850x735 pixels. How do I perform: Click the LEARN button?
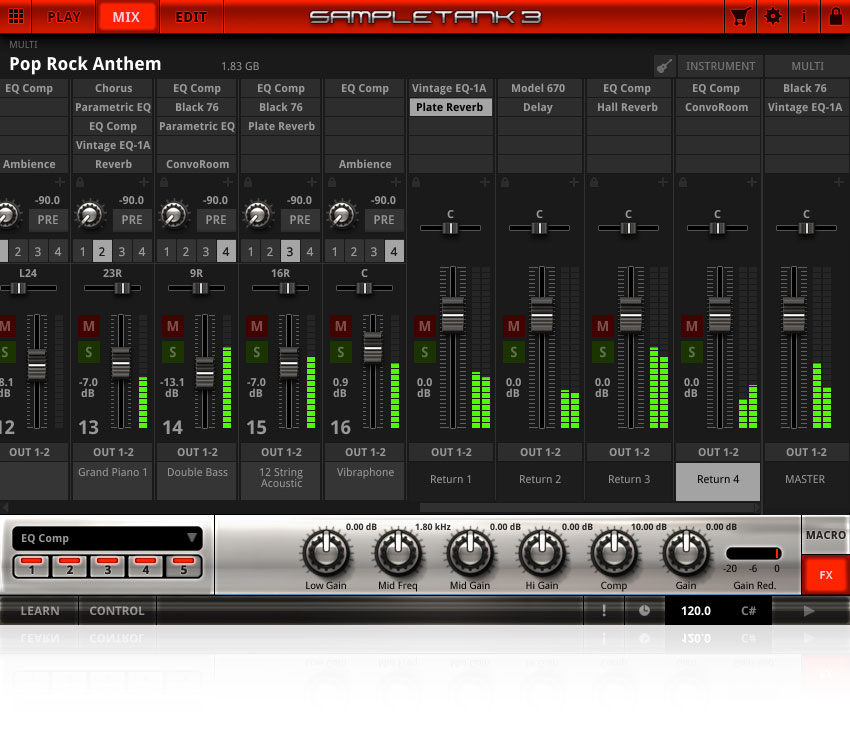click(x=40, y=610)
